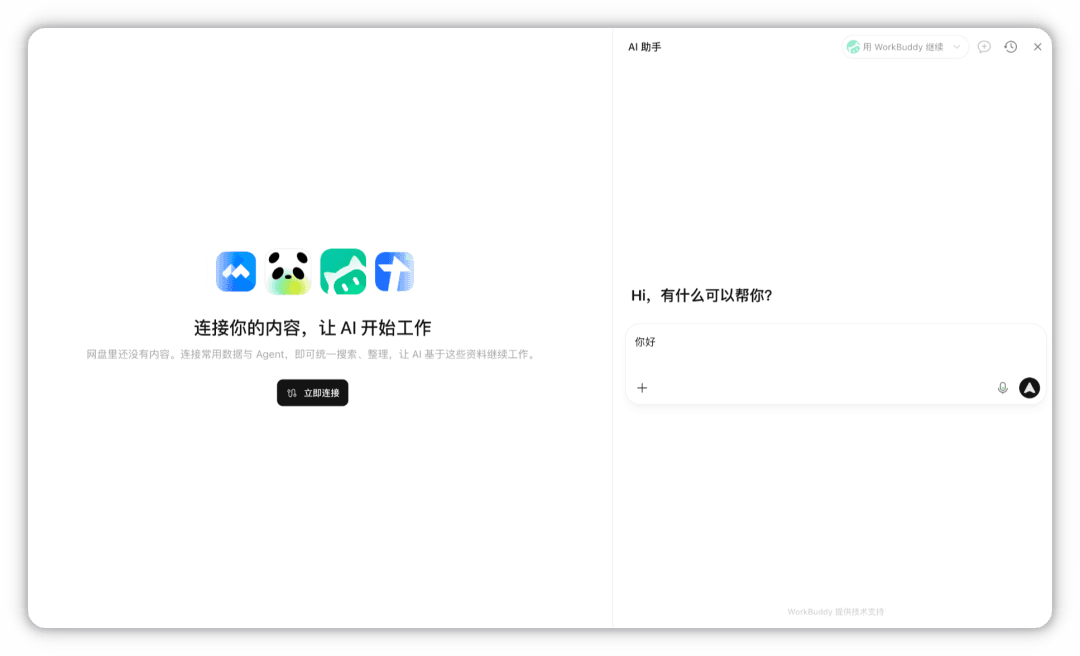Click the WorkBuddy 提供技术支持 footer text

click(835, 612)
